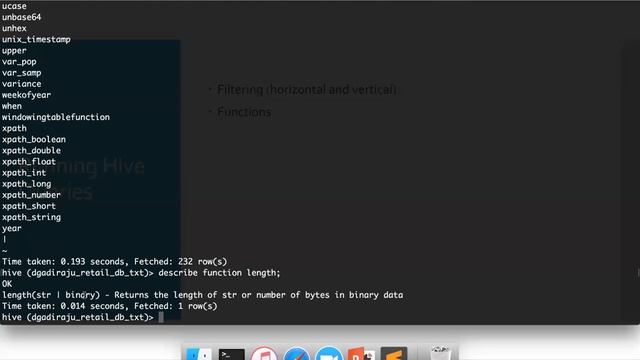This screenshot has width=640, height=360.
Task: Open Finder from the Dock
Action: (199, 354)
